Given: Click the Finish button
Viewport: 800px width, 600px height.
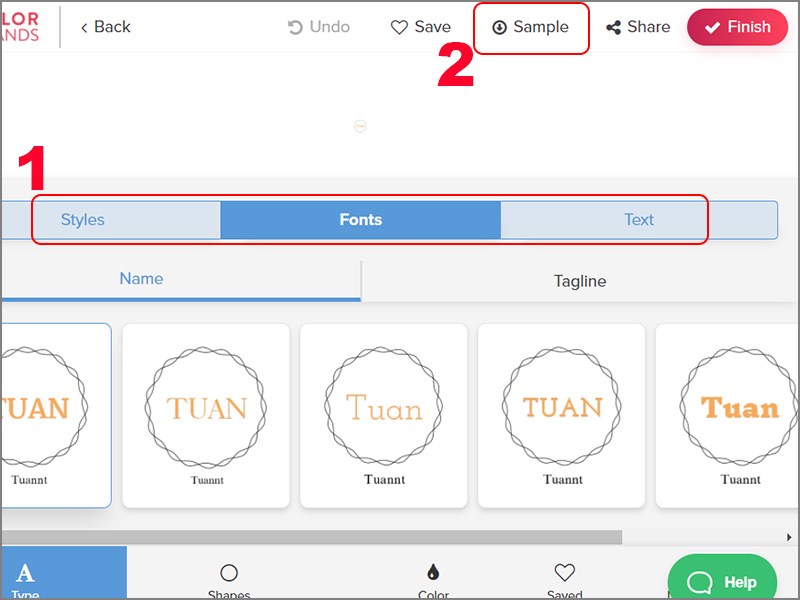Looking at the screenshot, I should click(737, 27).
